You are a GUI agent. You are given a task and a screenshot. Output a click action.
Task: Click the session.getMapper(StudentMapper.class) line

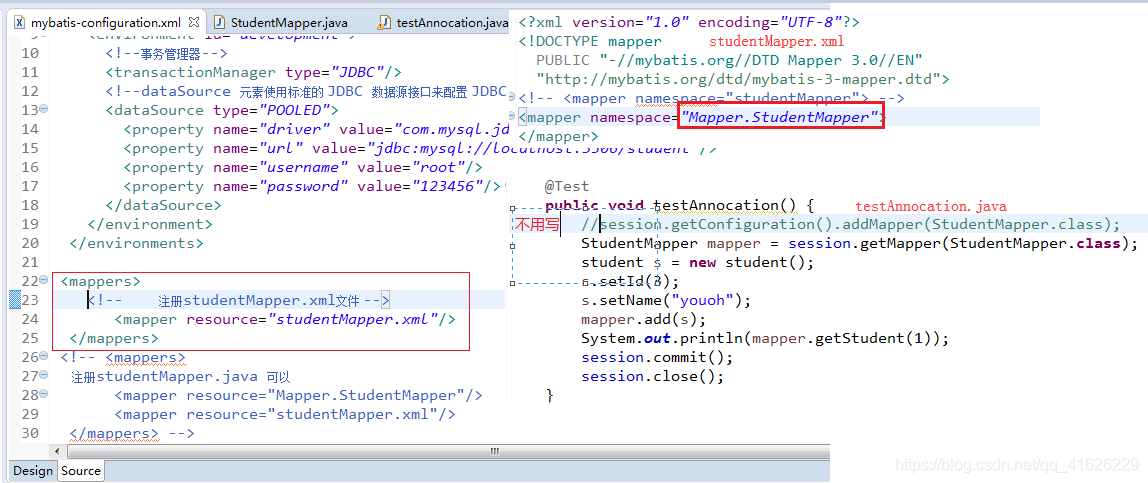pos(860,244)
